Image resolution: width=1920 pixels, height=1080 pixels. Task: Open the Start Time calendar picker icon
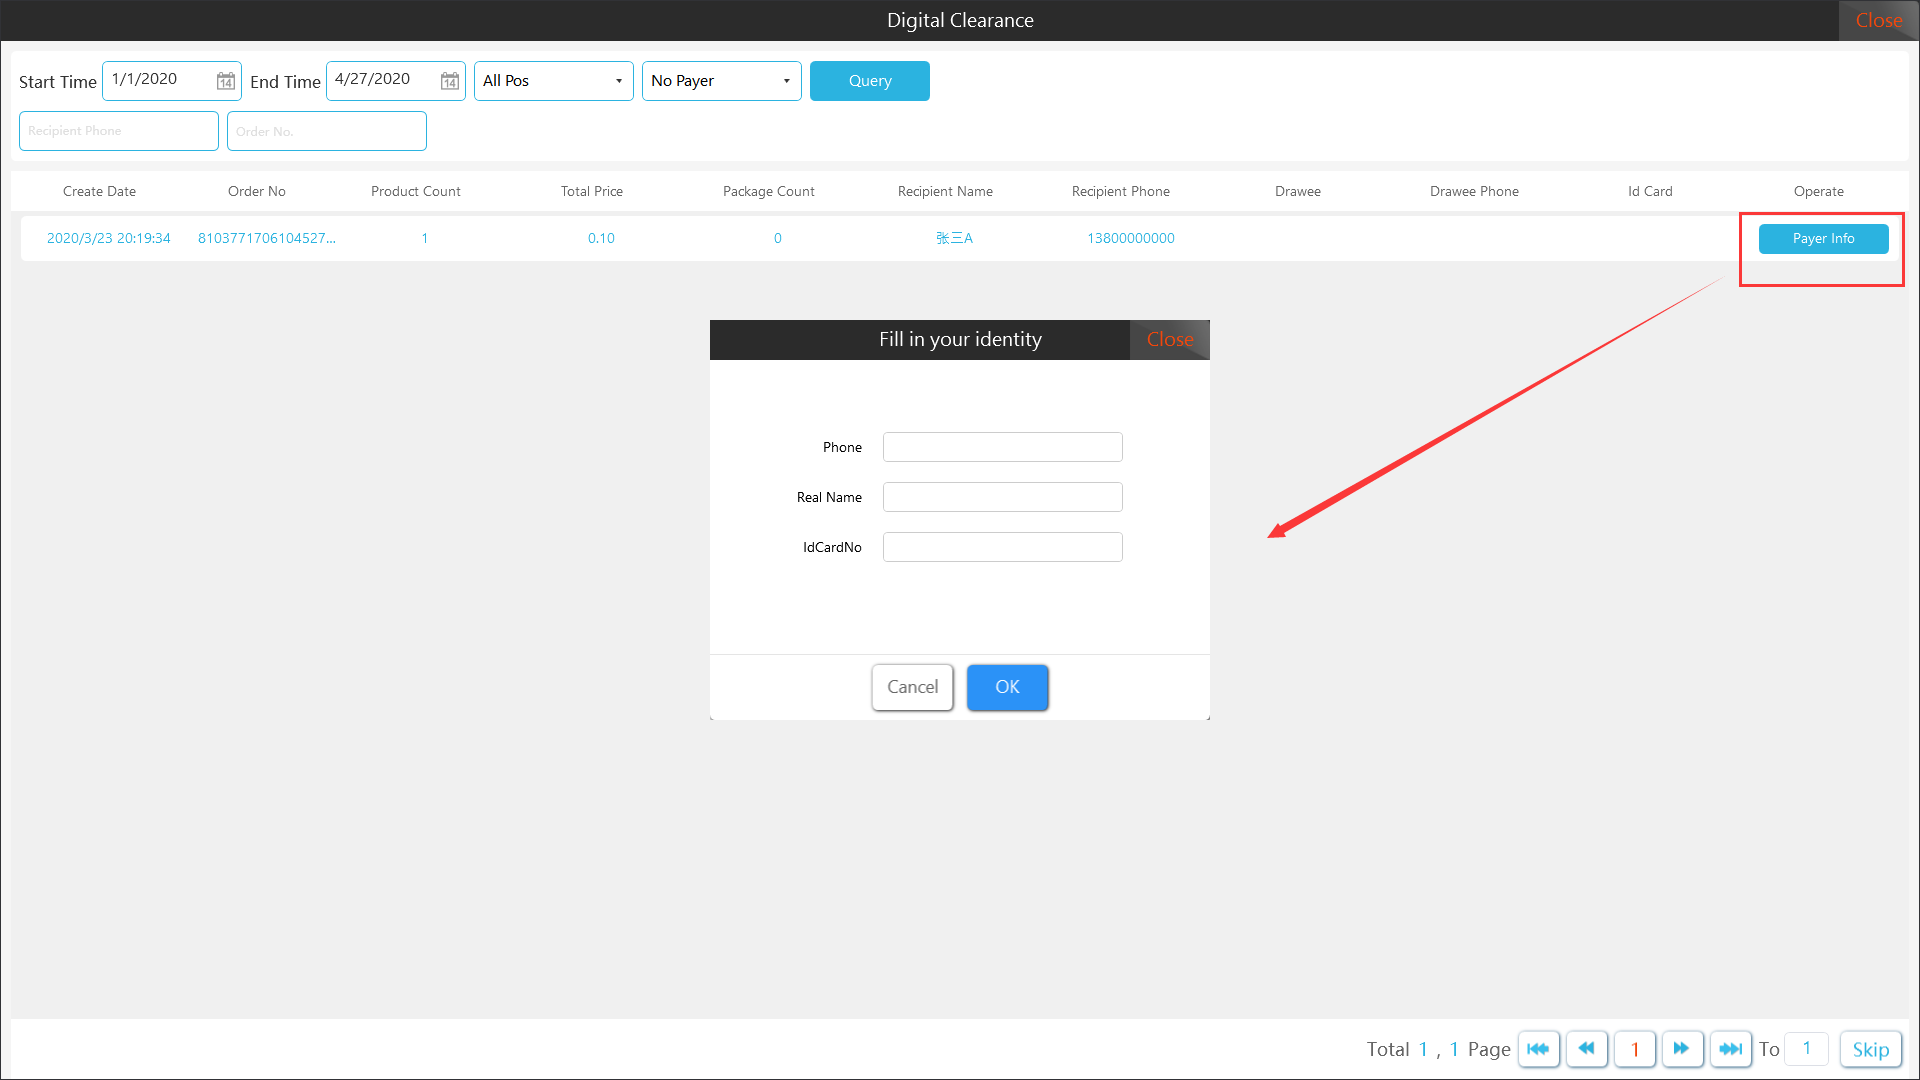[226, 81]
